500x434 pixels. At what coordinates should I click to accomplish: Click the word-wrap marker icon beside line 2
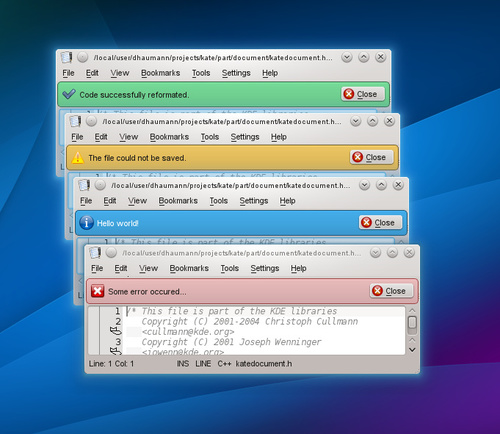tap(116, 331)
